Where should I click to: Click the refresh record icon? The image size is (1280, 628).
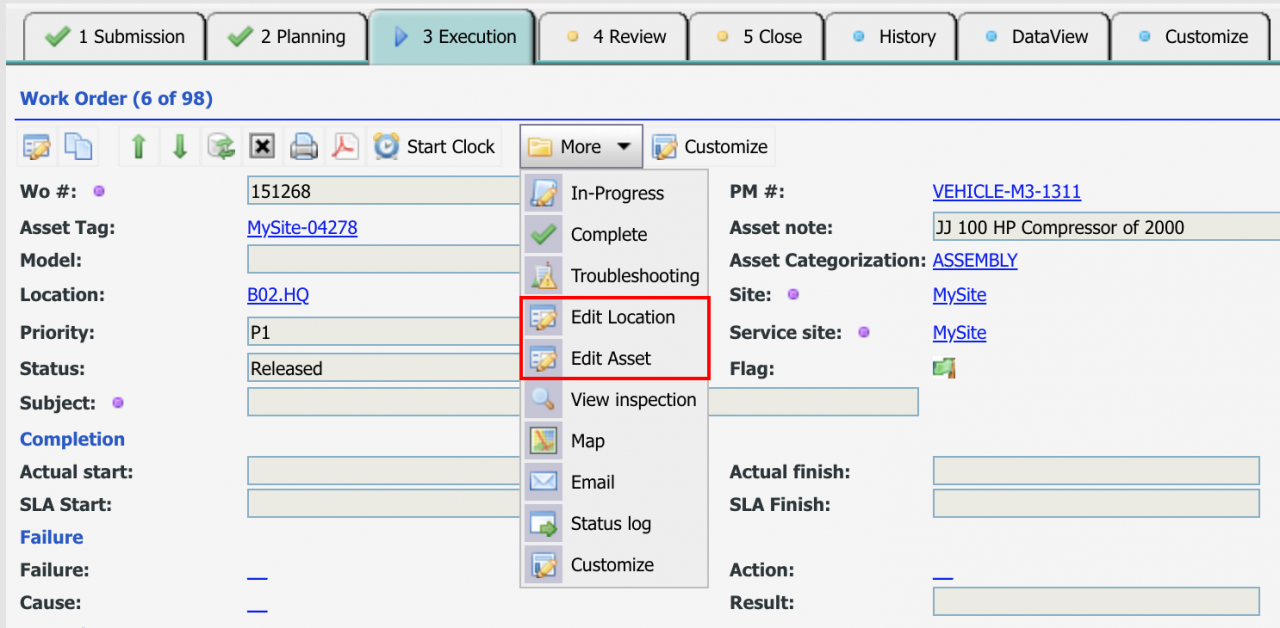pos(221,147)
